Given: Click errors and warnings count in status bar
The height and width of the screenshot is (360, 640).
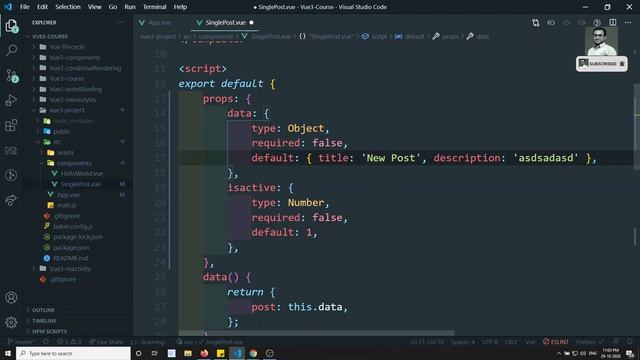Looking at the screenshot, I should coord(69,342).
